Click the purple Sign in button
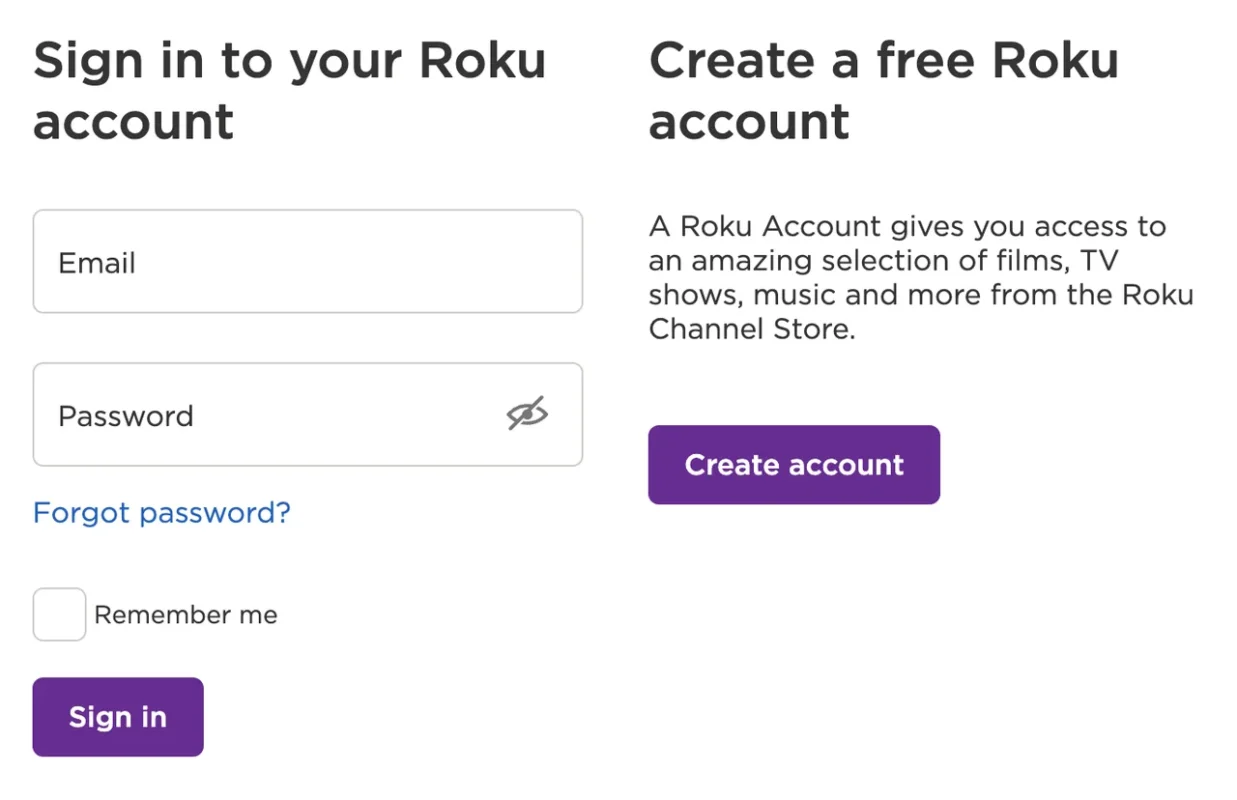This screenshot has width=1237, height=800. click(x=118, y=717)
